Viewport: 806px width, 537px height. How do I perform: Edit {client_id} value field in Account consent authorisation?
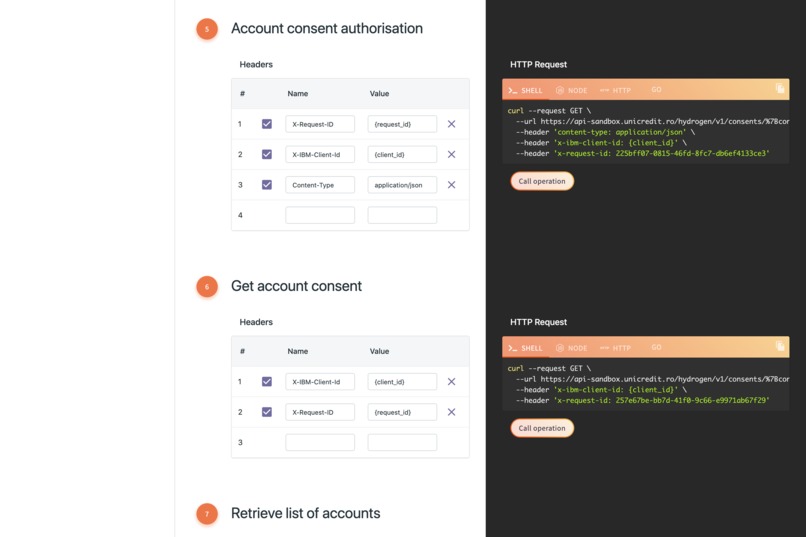tap(402, 154)
